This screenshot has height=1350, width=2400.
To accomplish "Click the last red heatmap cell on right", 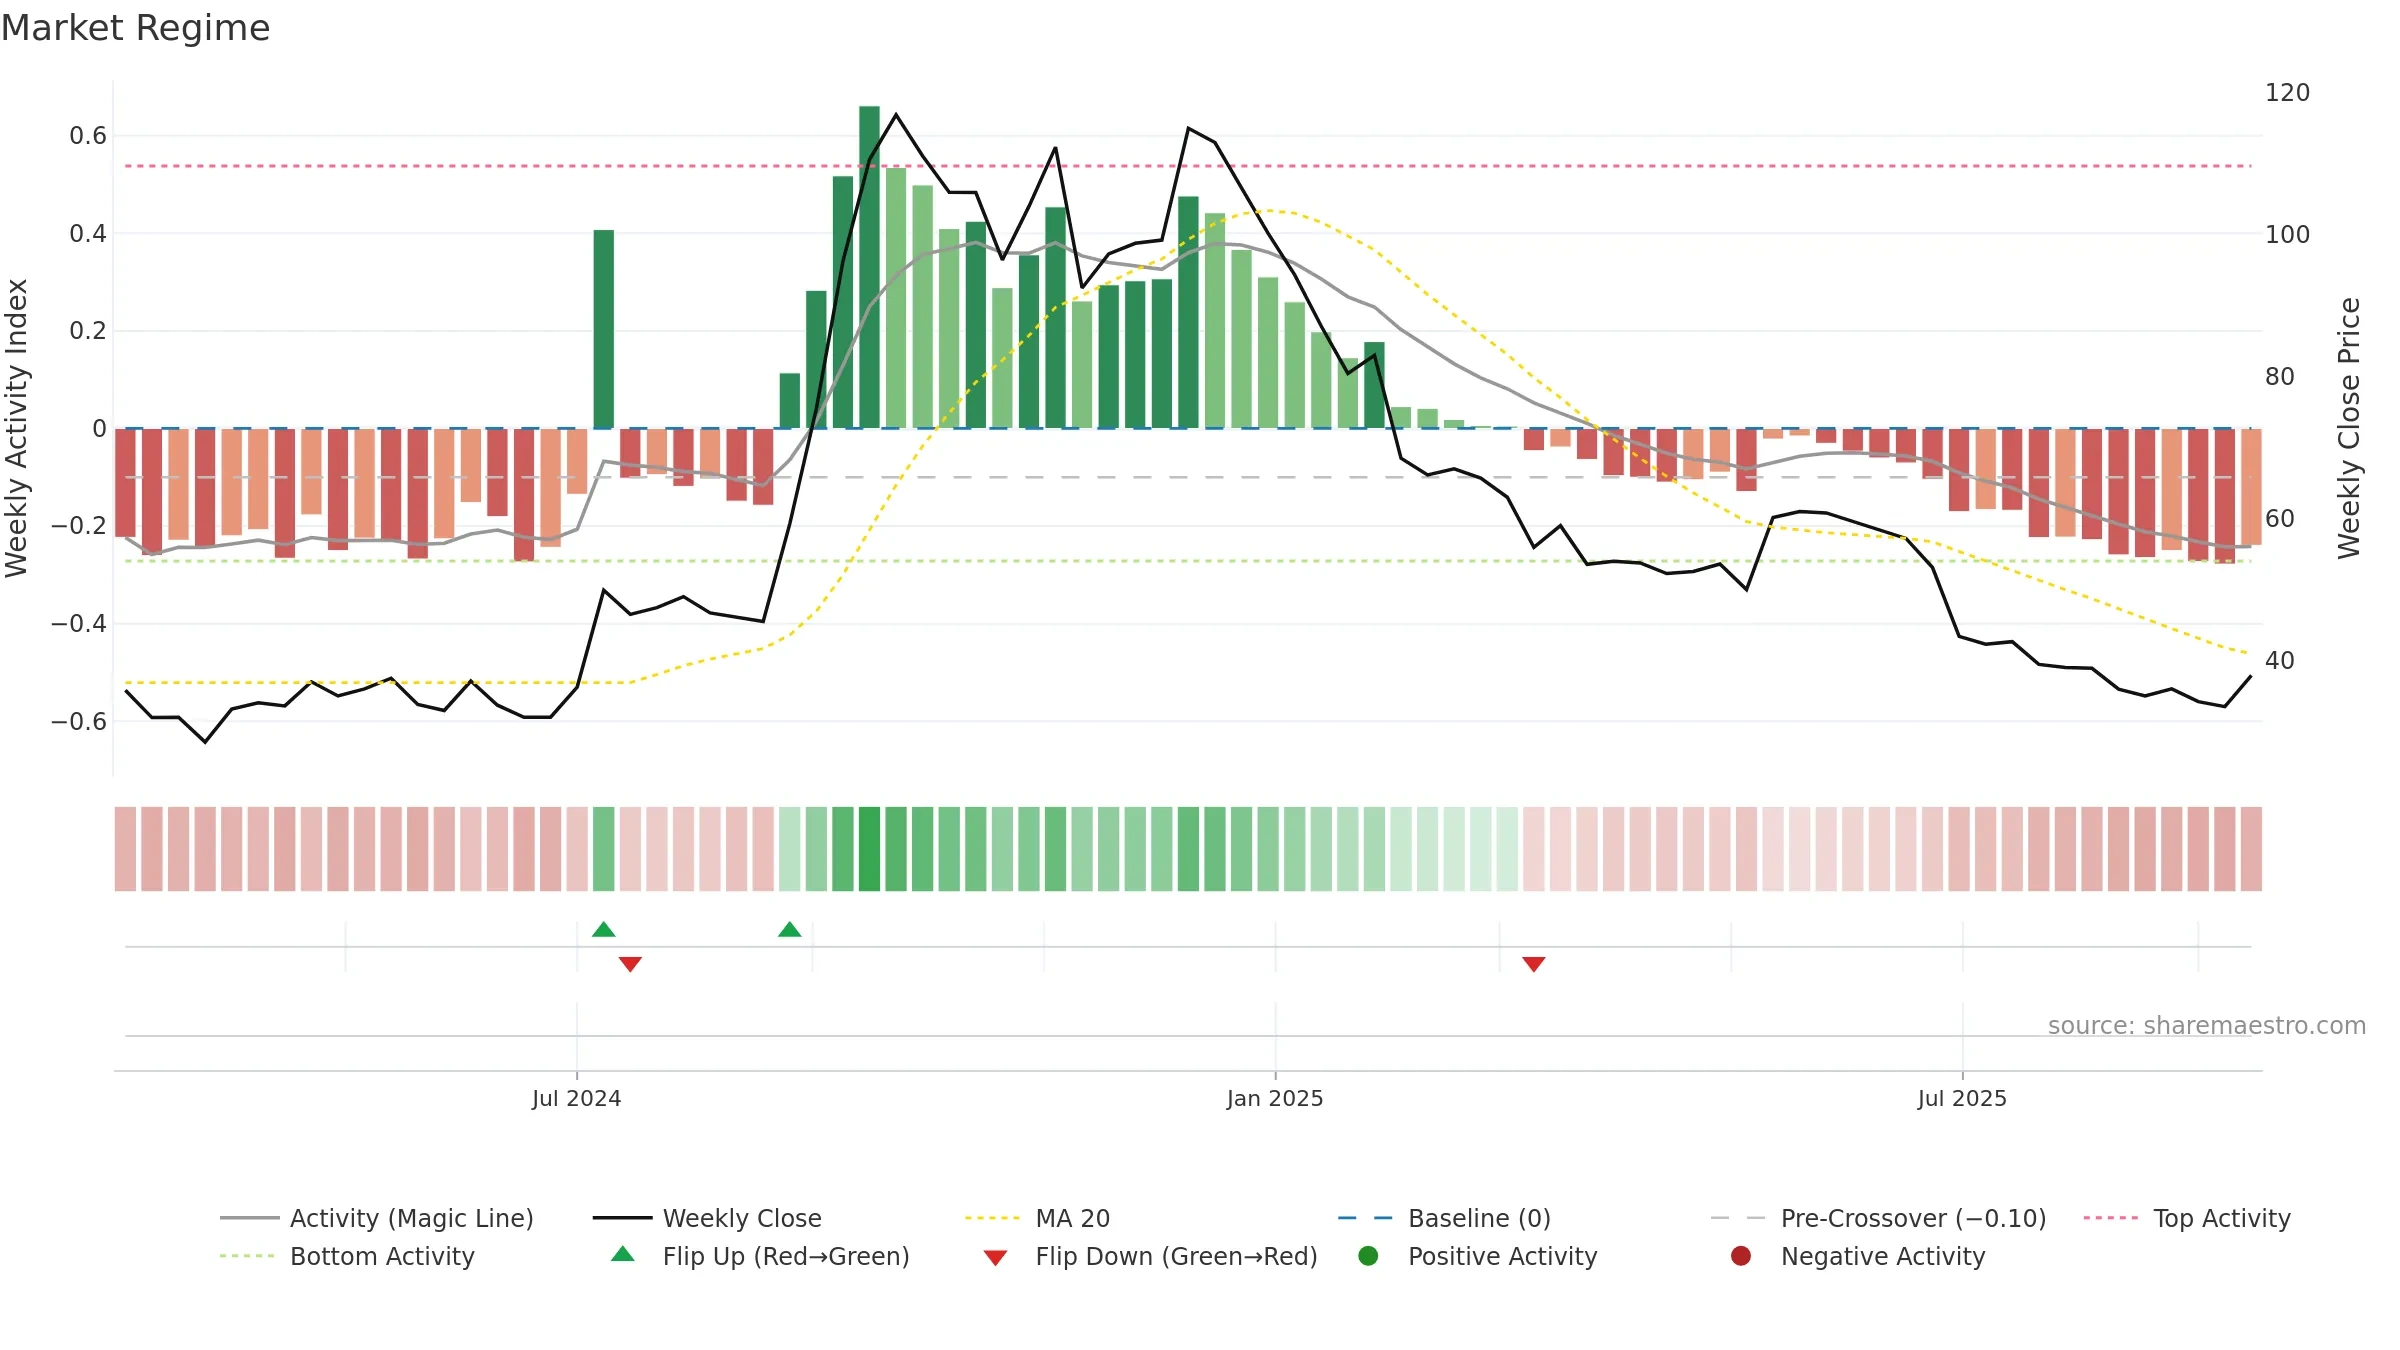I will 2251,849.
